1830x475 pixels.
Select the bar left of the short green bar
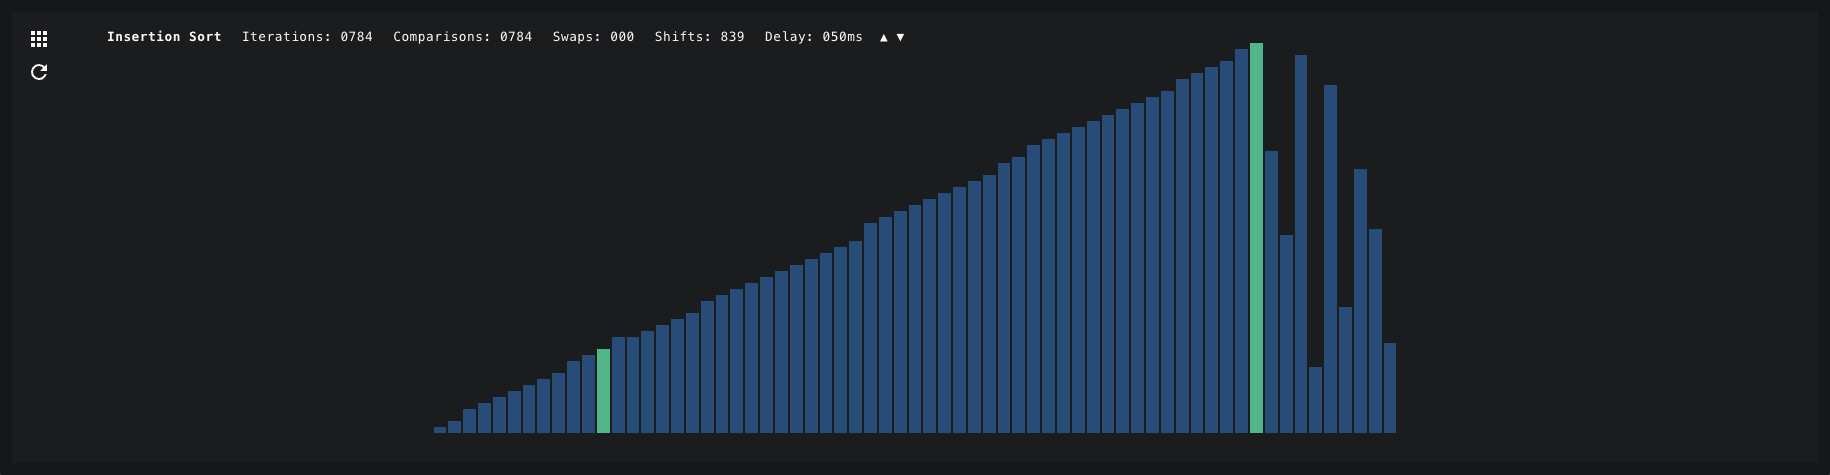tap(588, 394)
